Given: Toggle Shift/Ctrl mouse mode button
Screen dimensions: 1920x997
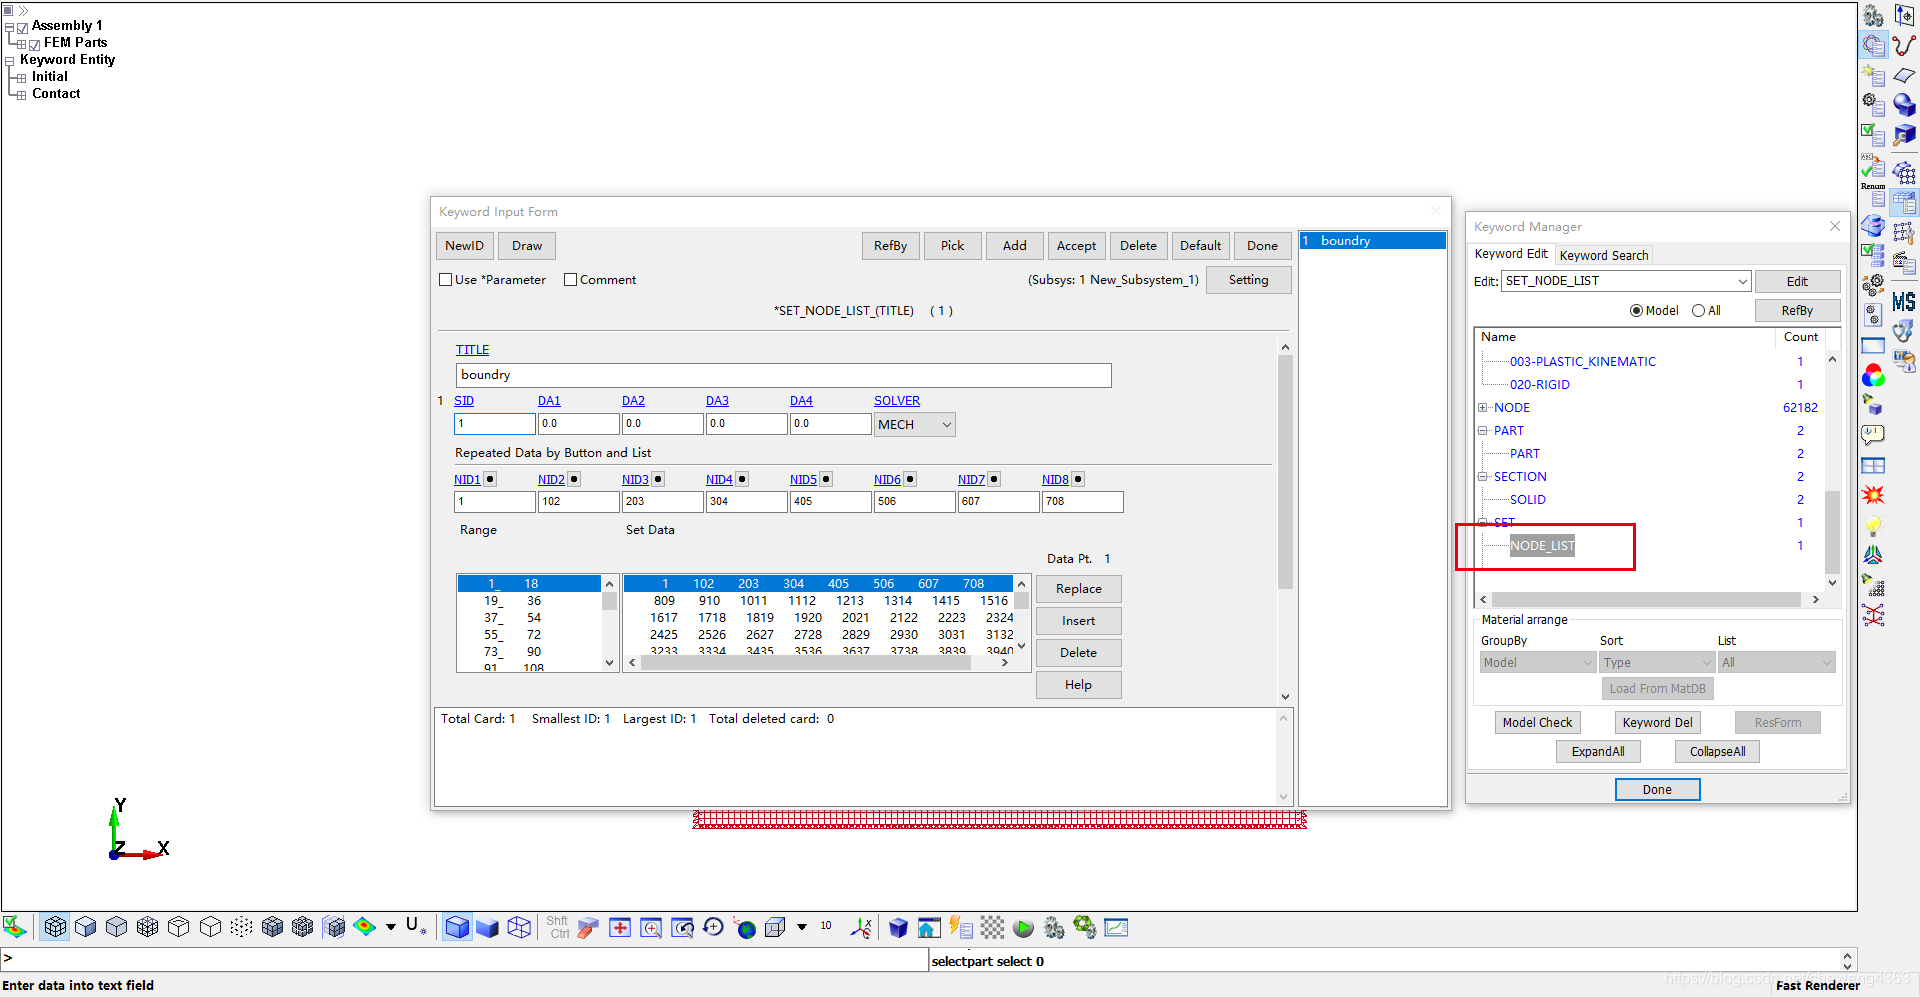Looking at the screenshot, I should (558, 927).
